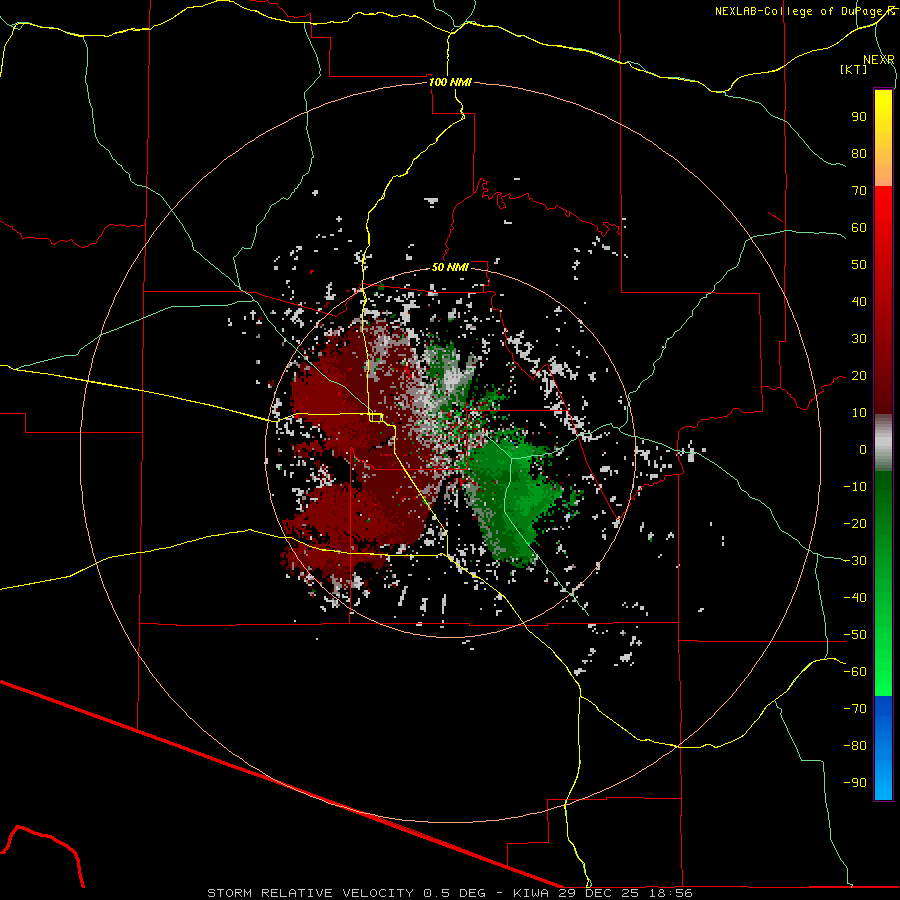The width and height of the screenshot is (900, 900).
Task: Click the gray zero-velocity segment of color bar
Action: [883, 443]
